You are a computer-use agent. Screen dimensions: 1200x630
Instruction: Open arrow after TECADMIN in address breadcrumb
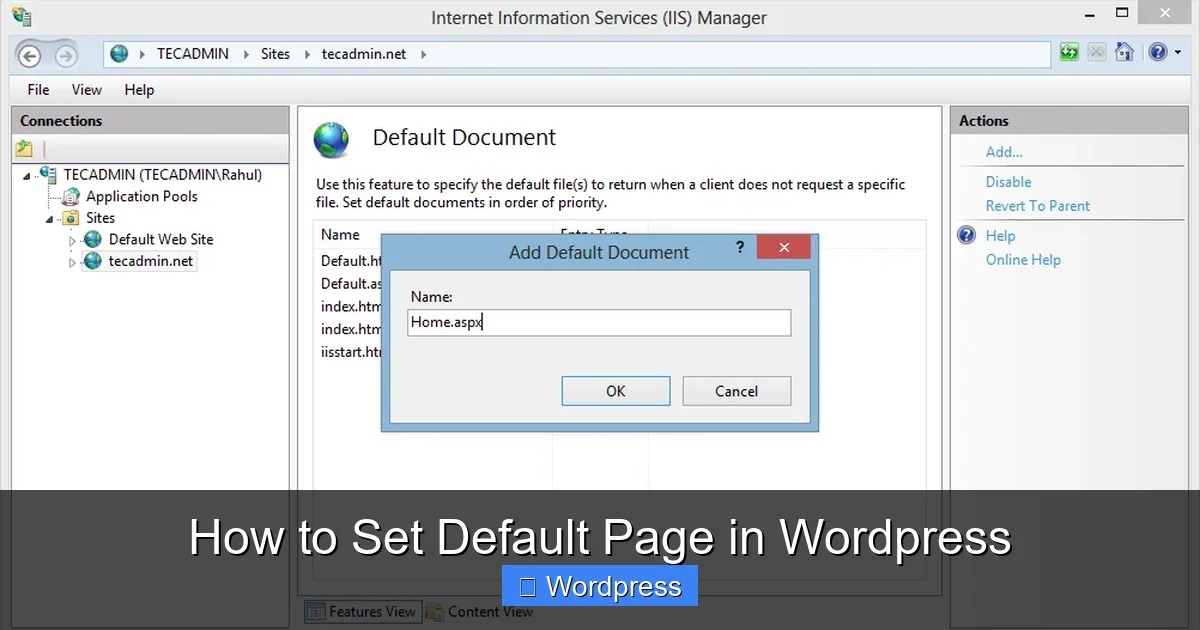pyautogui.click(x=246, y=54)
